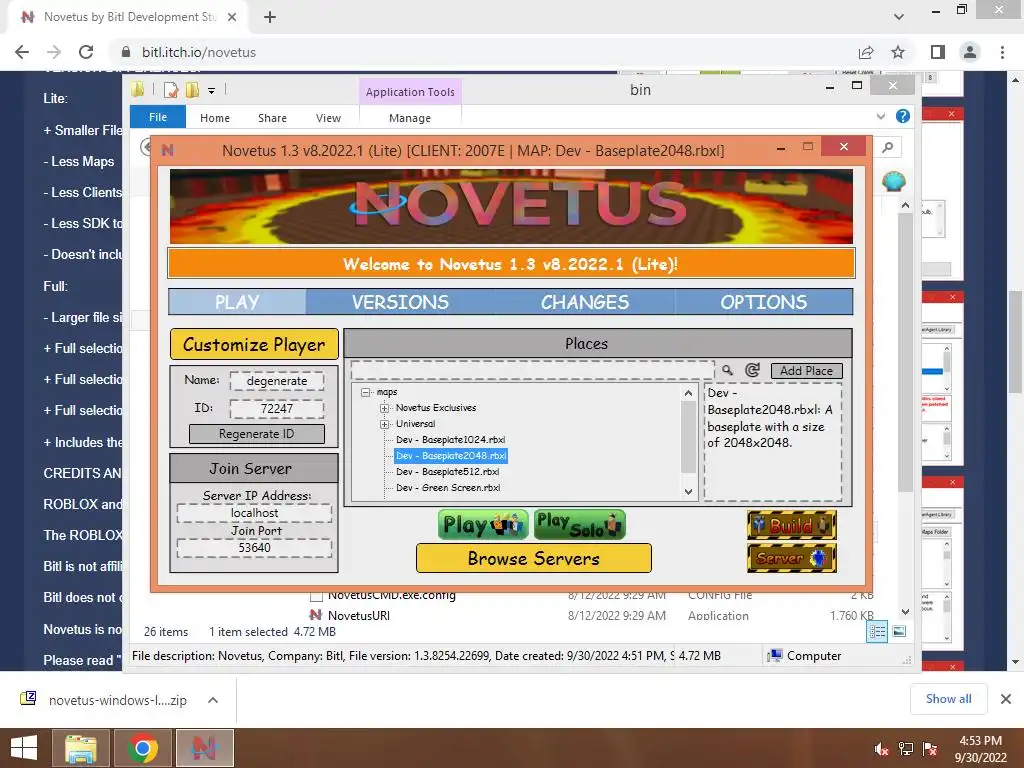Open the Explorer Home ribbon tab

[x=215, y=118]
